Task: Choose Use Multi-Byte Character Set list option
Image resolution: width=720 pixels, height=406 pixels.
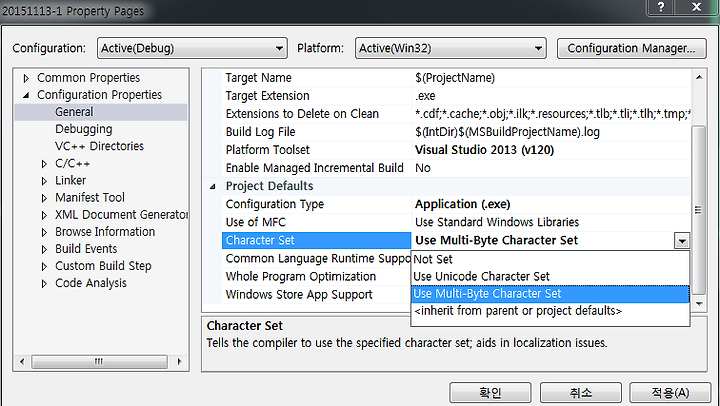Action: tap(550, 294)
